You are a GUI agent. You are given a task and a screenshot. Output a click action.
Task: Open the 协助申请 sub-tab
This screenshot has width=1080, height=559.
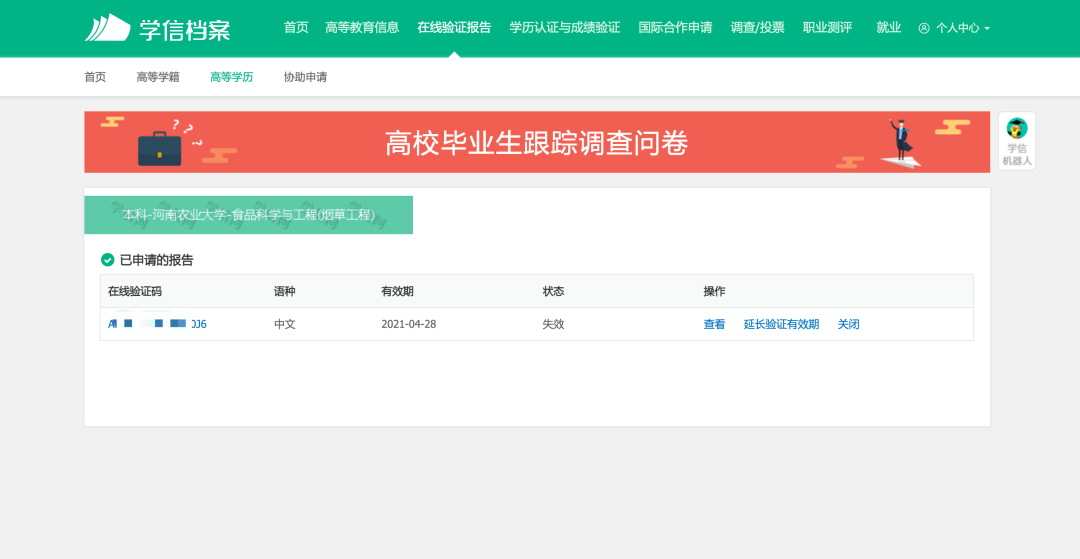pyautogui.click(x=305, y=77)
